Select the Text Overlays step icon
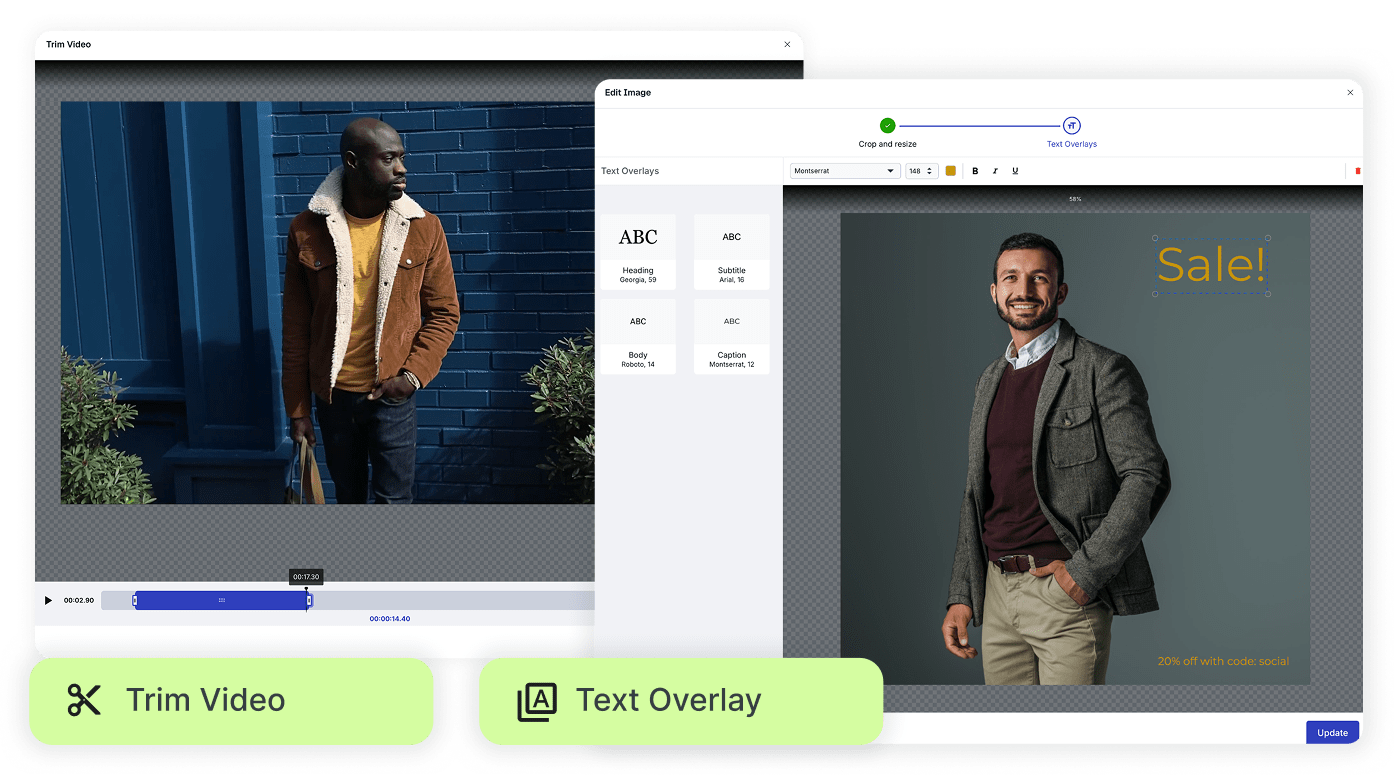The width and height of the screenshot is (1394, 775). click(x=1071, y=126)
